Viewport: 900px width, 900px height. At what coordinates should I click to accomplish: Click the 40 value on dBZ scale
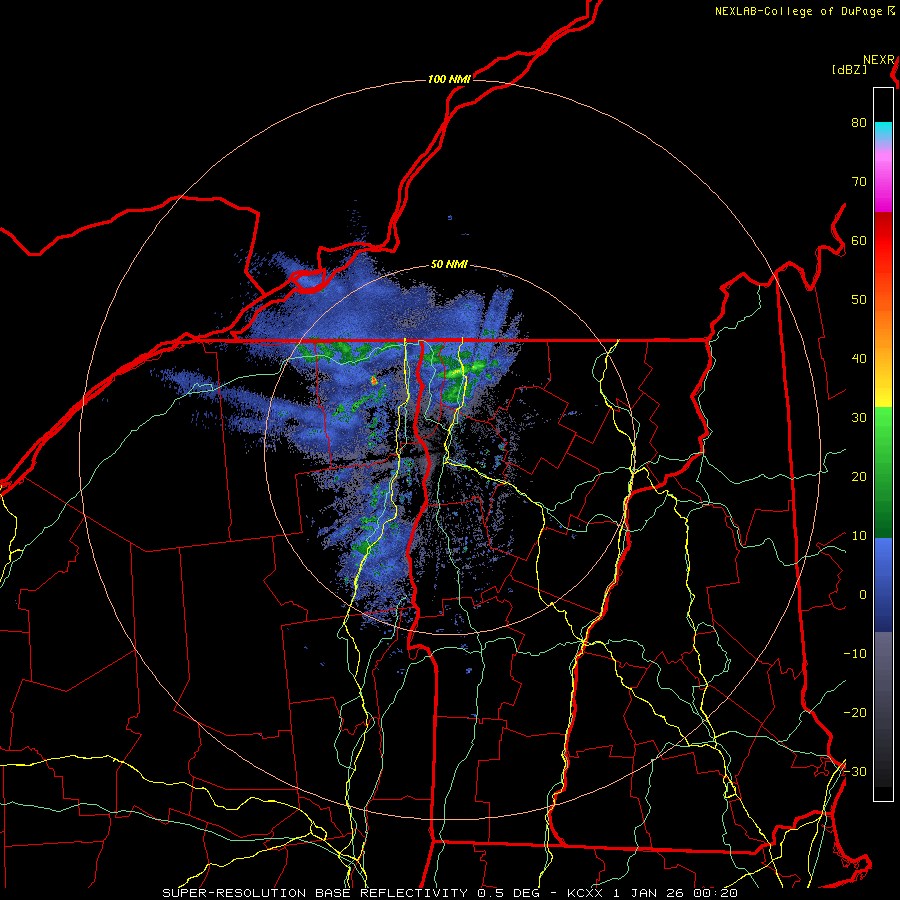tap(859, 359)
